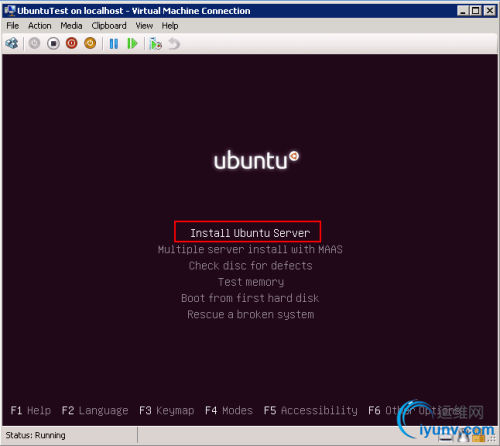Screen dimensions: 500x446
Task: Click the window title bar system icon
Action: tap(10, 10)
